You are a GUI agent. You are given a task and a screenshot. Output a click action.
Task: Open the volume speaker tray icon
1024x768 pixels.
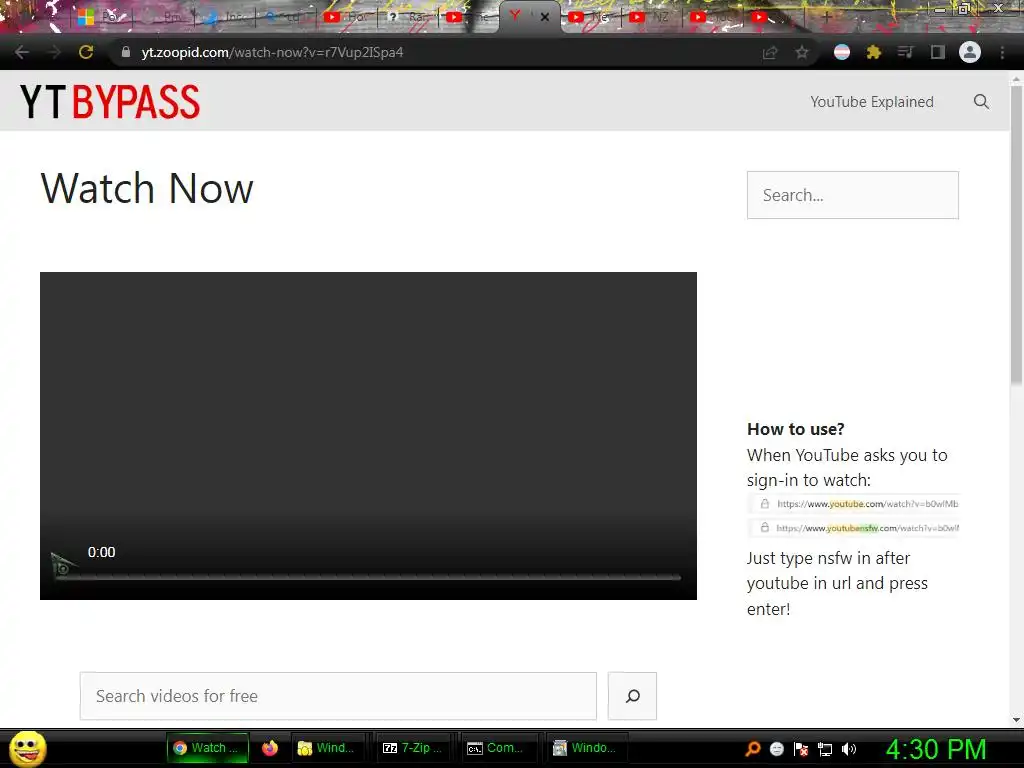[849, 749]
